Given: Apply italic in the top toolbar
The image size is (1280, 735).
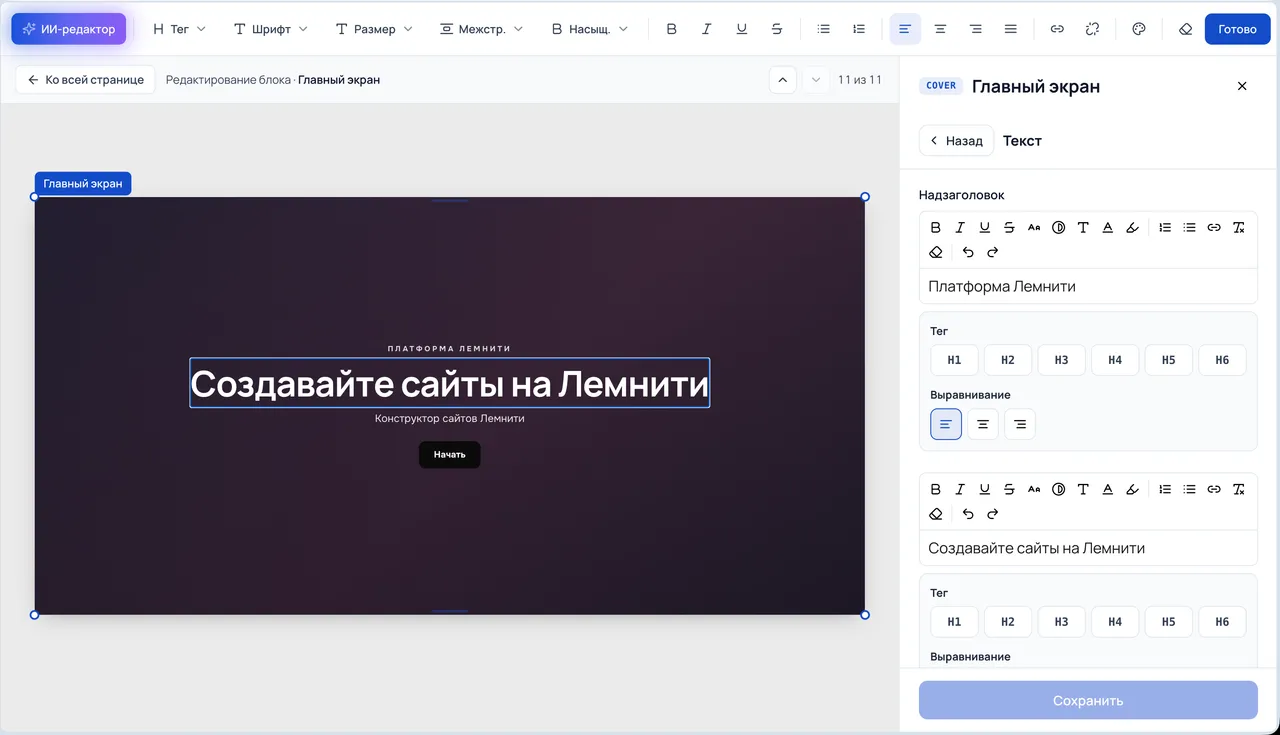Looking at the screenshot, I should [707, 29].
